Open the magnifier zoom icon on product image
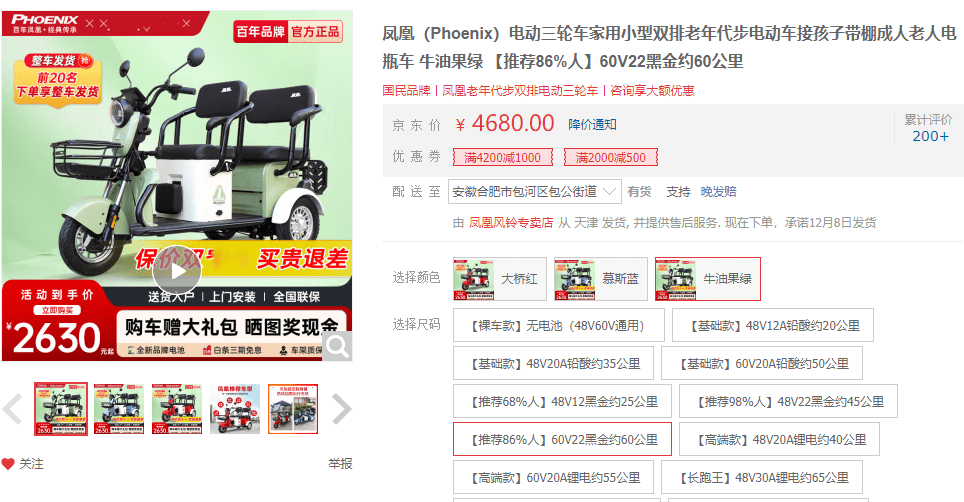This screenshot has width=964, height=502. (x=337, y=346)
